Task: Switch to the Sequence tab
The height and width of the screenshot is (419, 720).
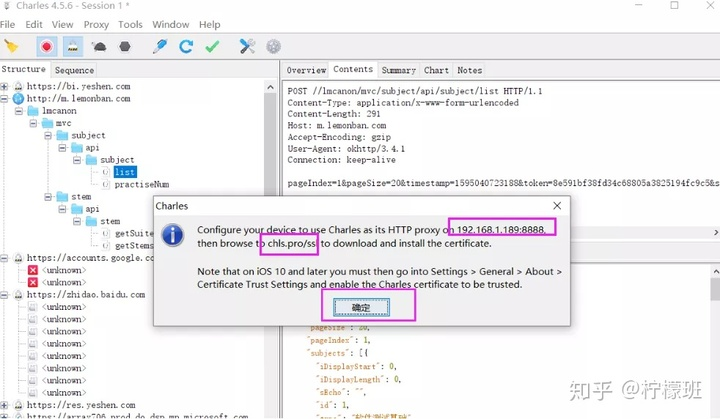Action: point(74,70)
